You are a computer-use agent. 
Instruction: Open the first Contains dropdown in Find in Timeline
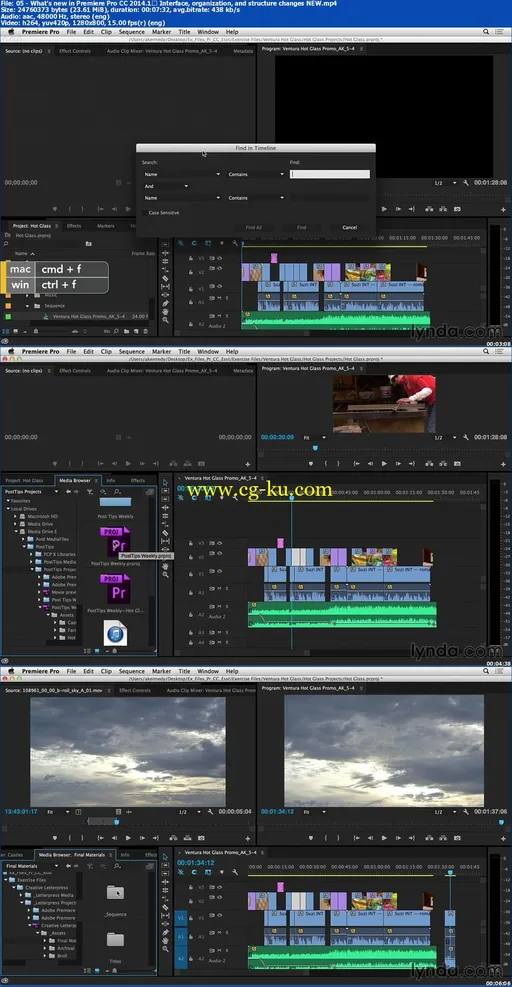pyautogui.click(x=256, y=174)
